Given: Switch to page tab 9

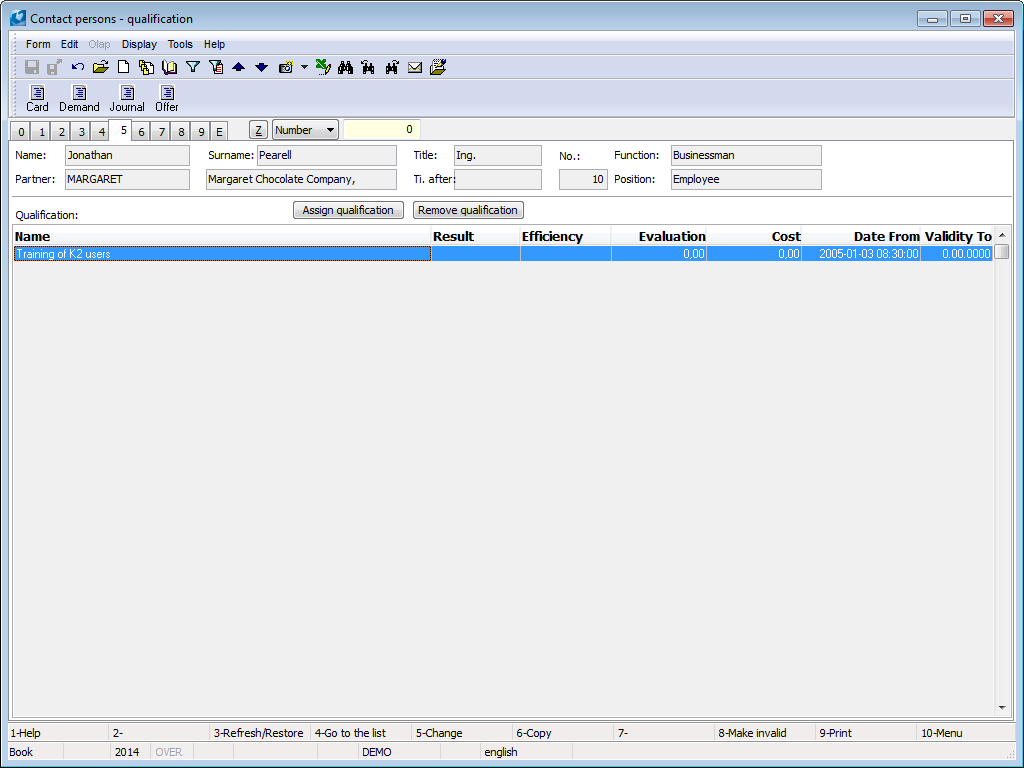Looking at the screenshot, I should 201,131.
